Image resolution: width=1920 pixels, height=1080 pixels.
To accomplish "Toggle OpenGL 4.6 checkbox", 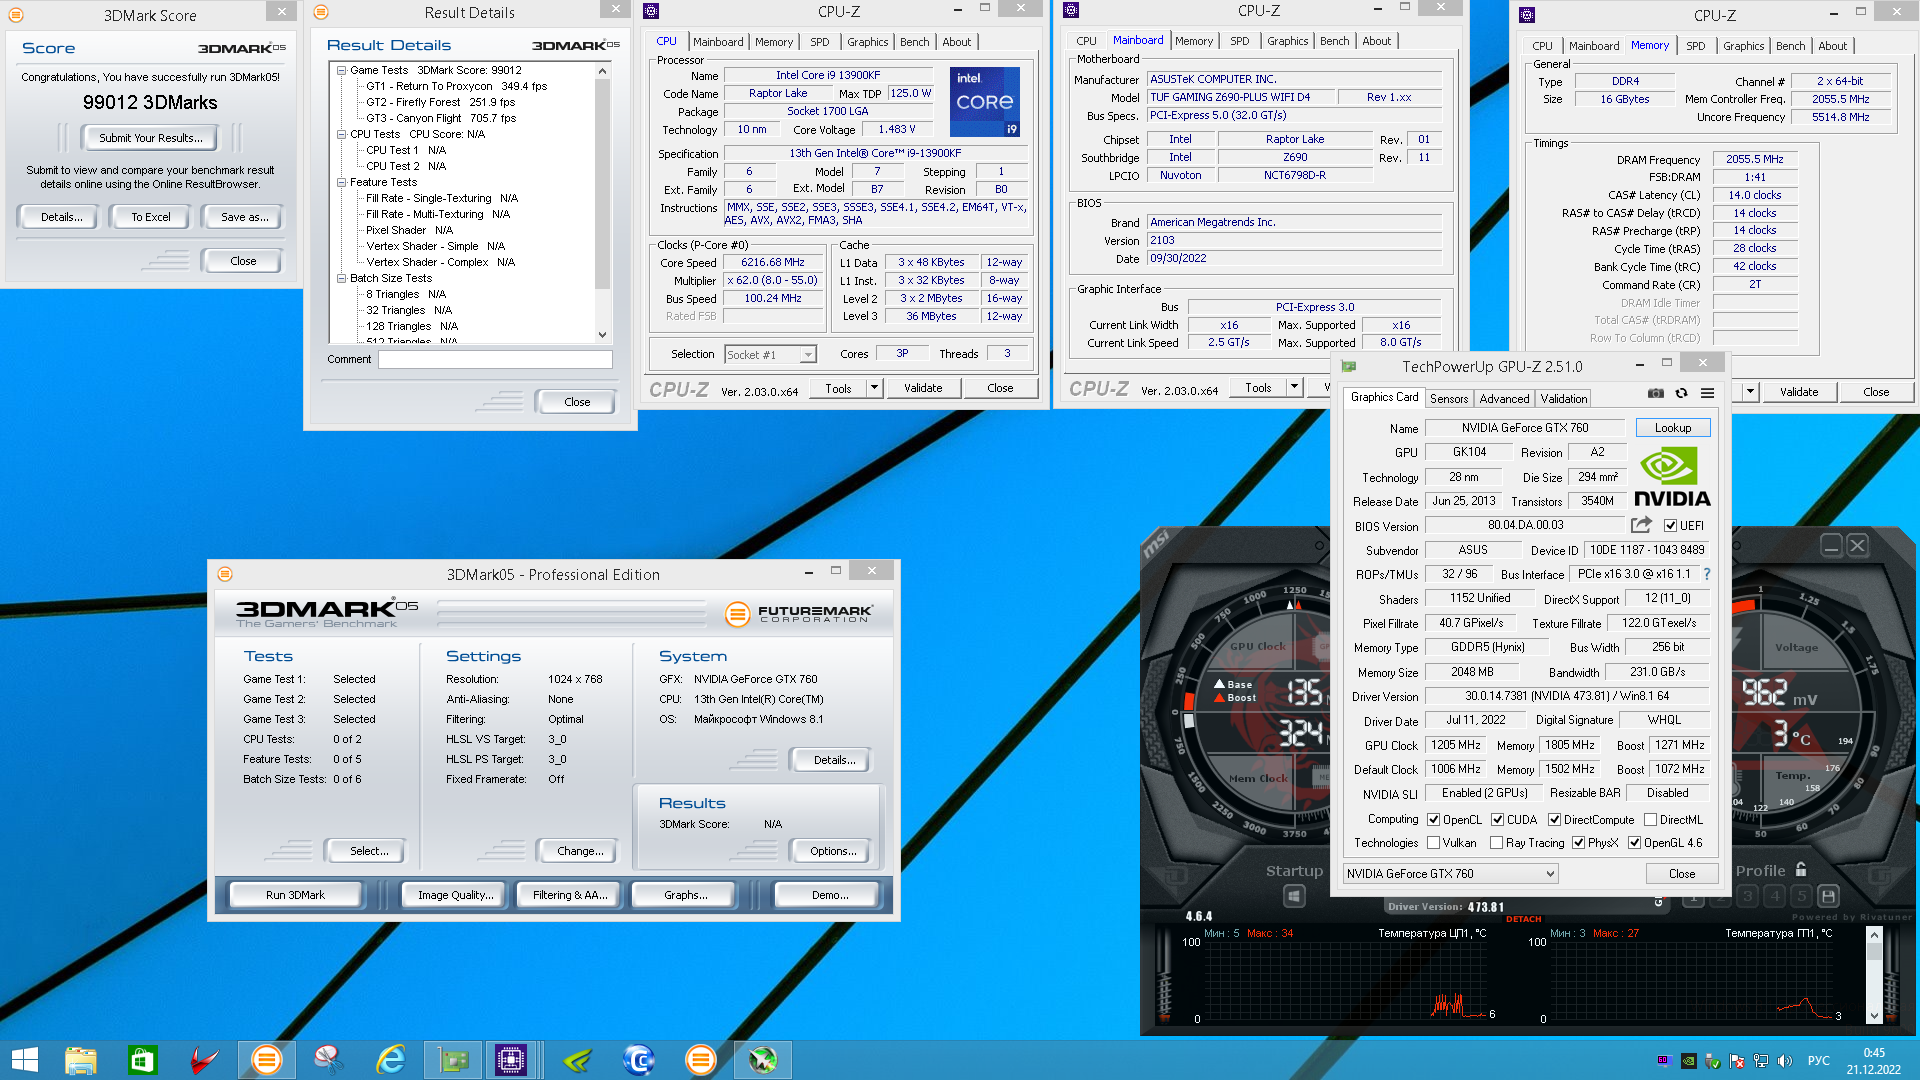I will tap(1635, 843).
